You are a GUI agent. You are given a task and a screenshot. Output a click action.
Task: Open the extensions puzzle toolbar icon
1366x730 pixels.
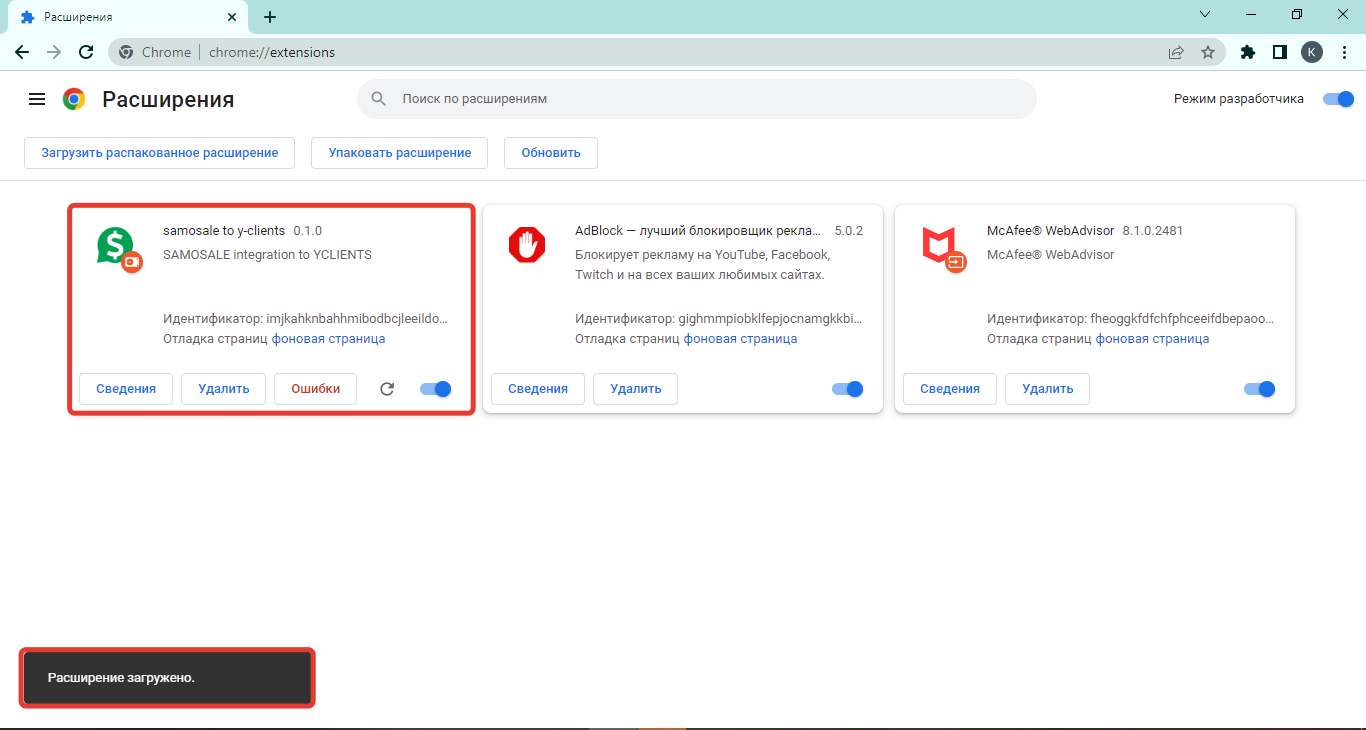1247,52
